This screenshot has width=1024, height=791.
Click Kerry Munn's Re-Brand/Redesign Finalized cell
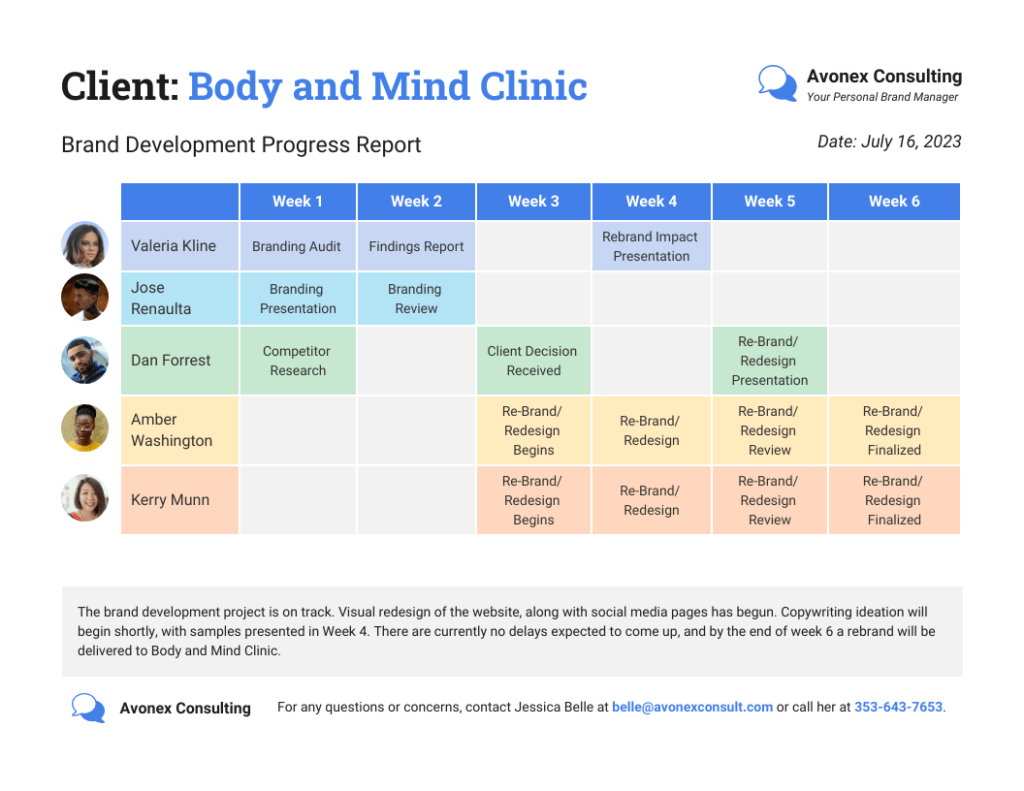click(x=893, y=500)
